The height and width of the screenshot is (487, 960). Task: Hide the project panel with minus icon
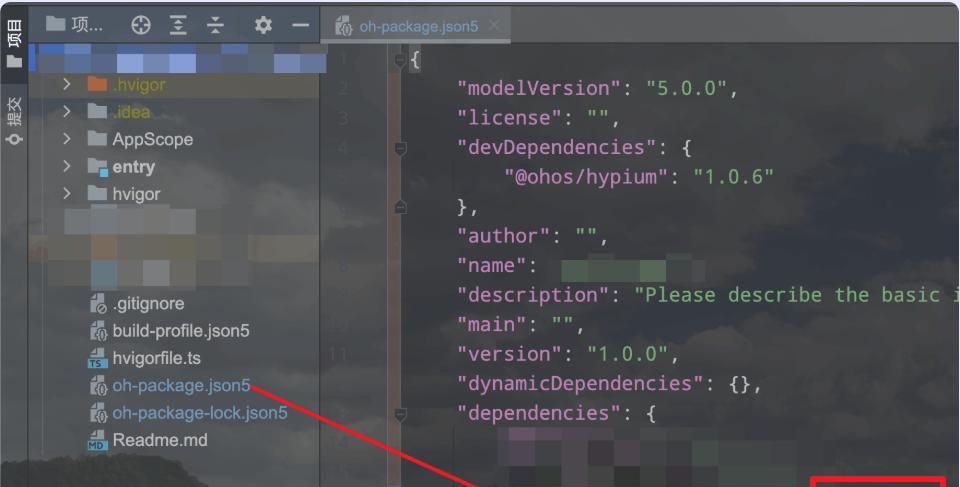point(300,26)
